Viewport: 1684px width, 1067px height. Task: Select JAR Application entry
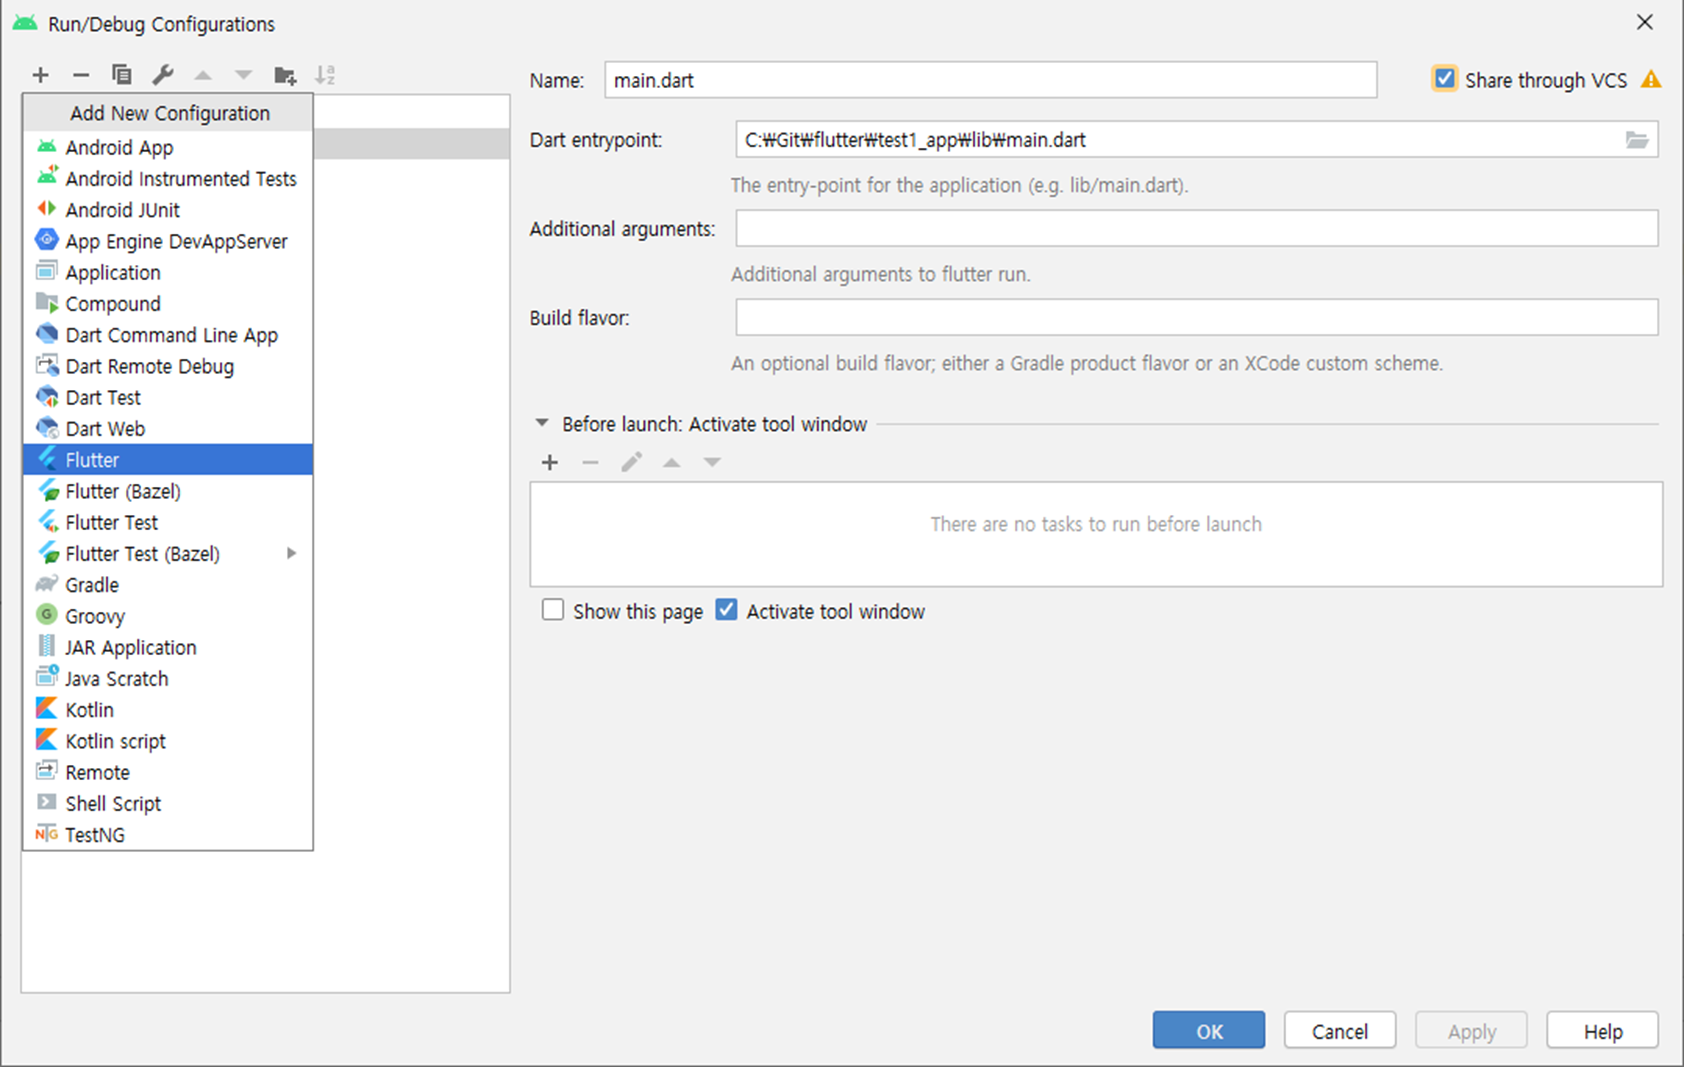[x=168, y=647]
